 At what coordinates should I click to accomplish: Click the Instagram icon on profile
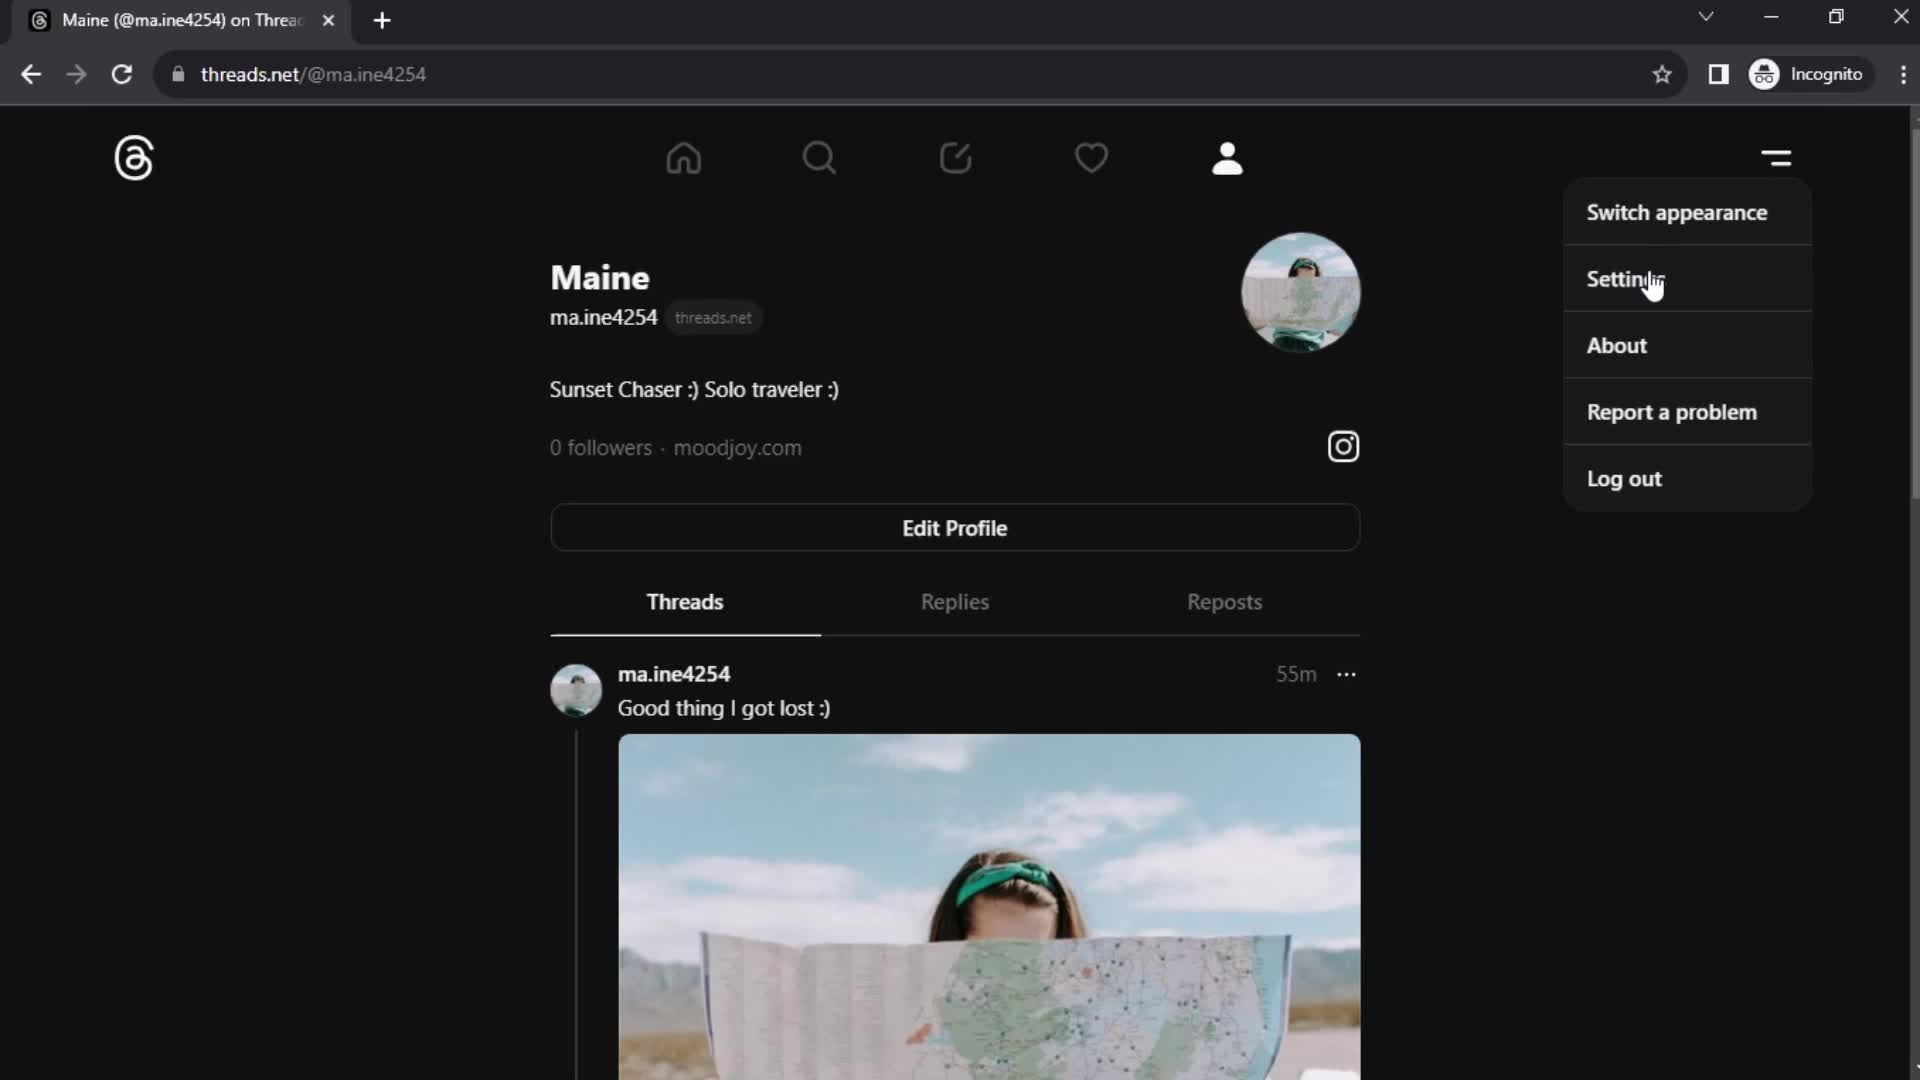(x=1344, y=446)
